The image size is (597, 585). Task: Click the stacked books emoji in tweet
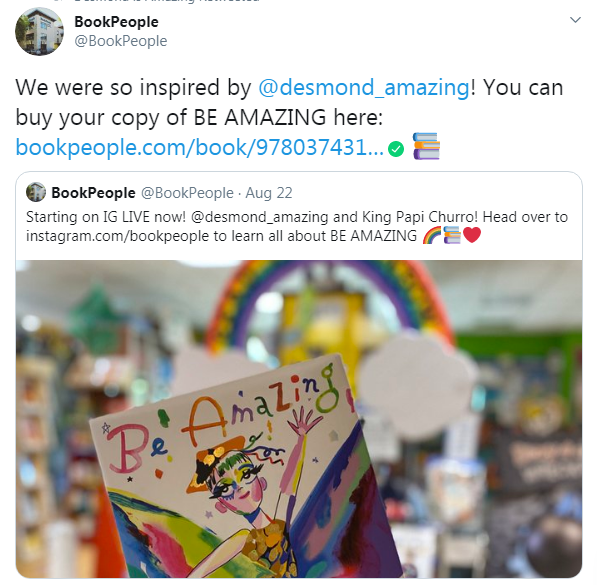tap(426, 146)
